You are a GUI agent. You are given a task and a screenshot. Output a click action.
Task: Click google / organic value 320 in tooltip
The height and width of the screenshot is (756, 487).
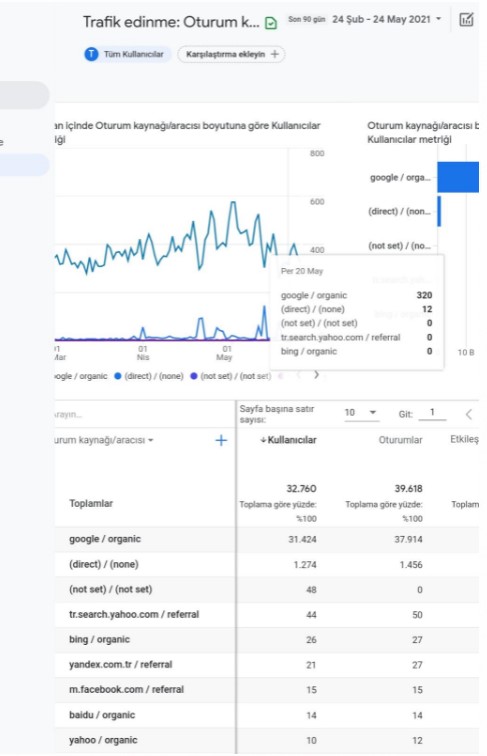pos(424,295)
